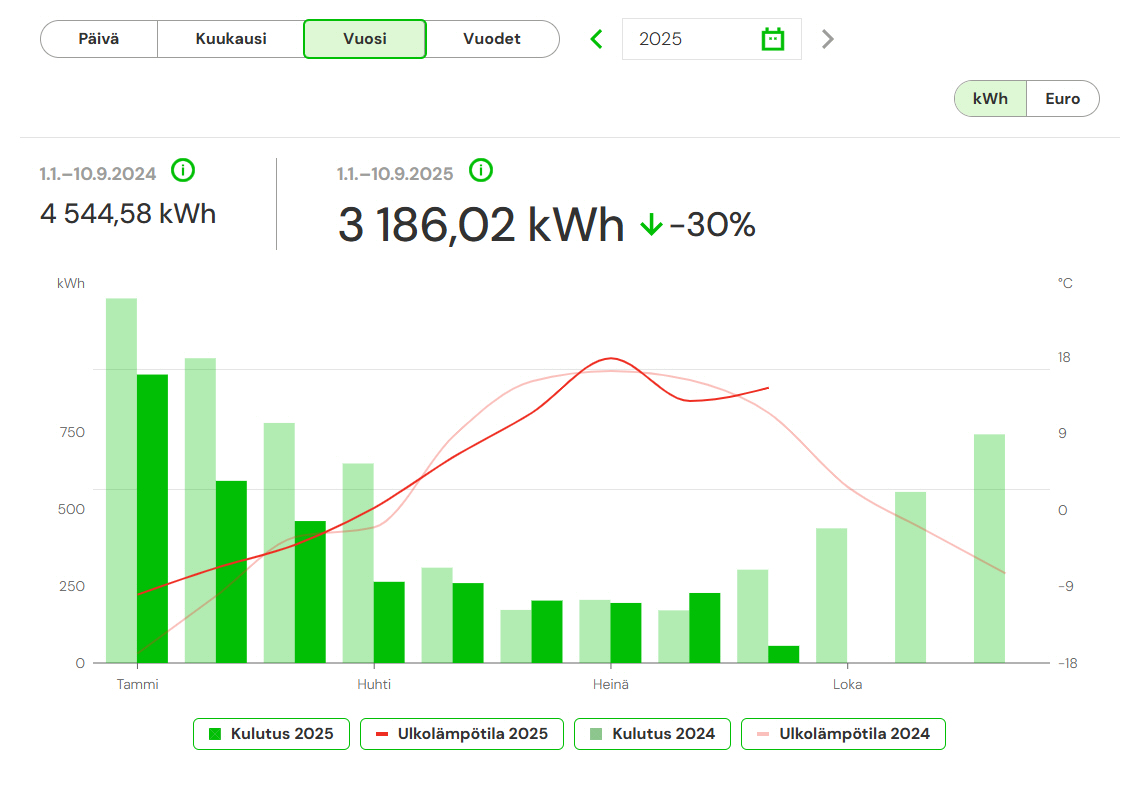Hide Ulkolämpötila 2024 temperature line
The width and height of the screenshot is (1128, 805).
843,734
